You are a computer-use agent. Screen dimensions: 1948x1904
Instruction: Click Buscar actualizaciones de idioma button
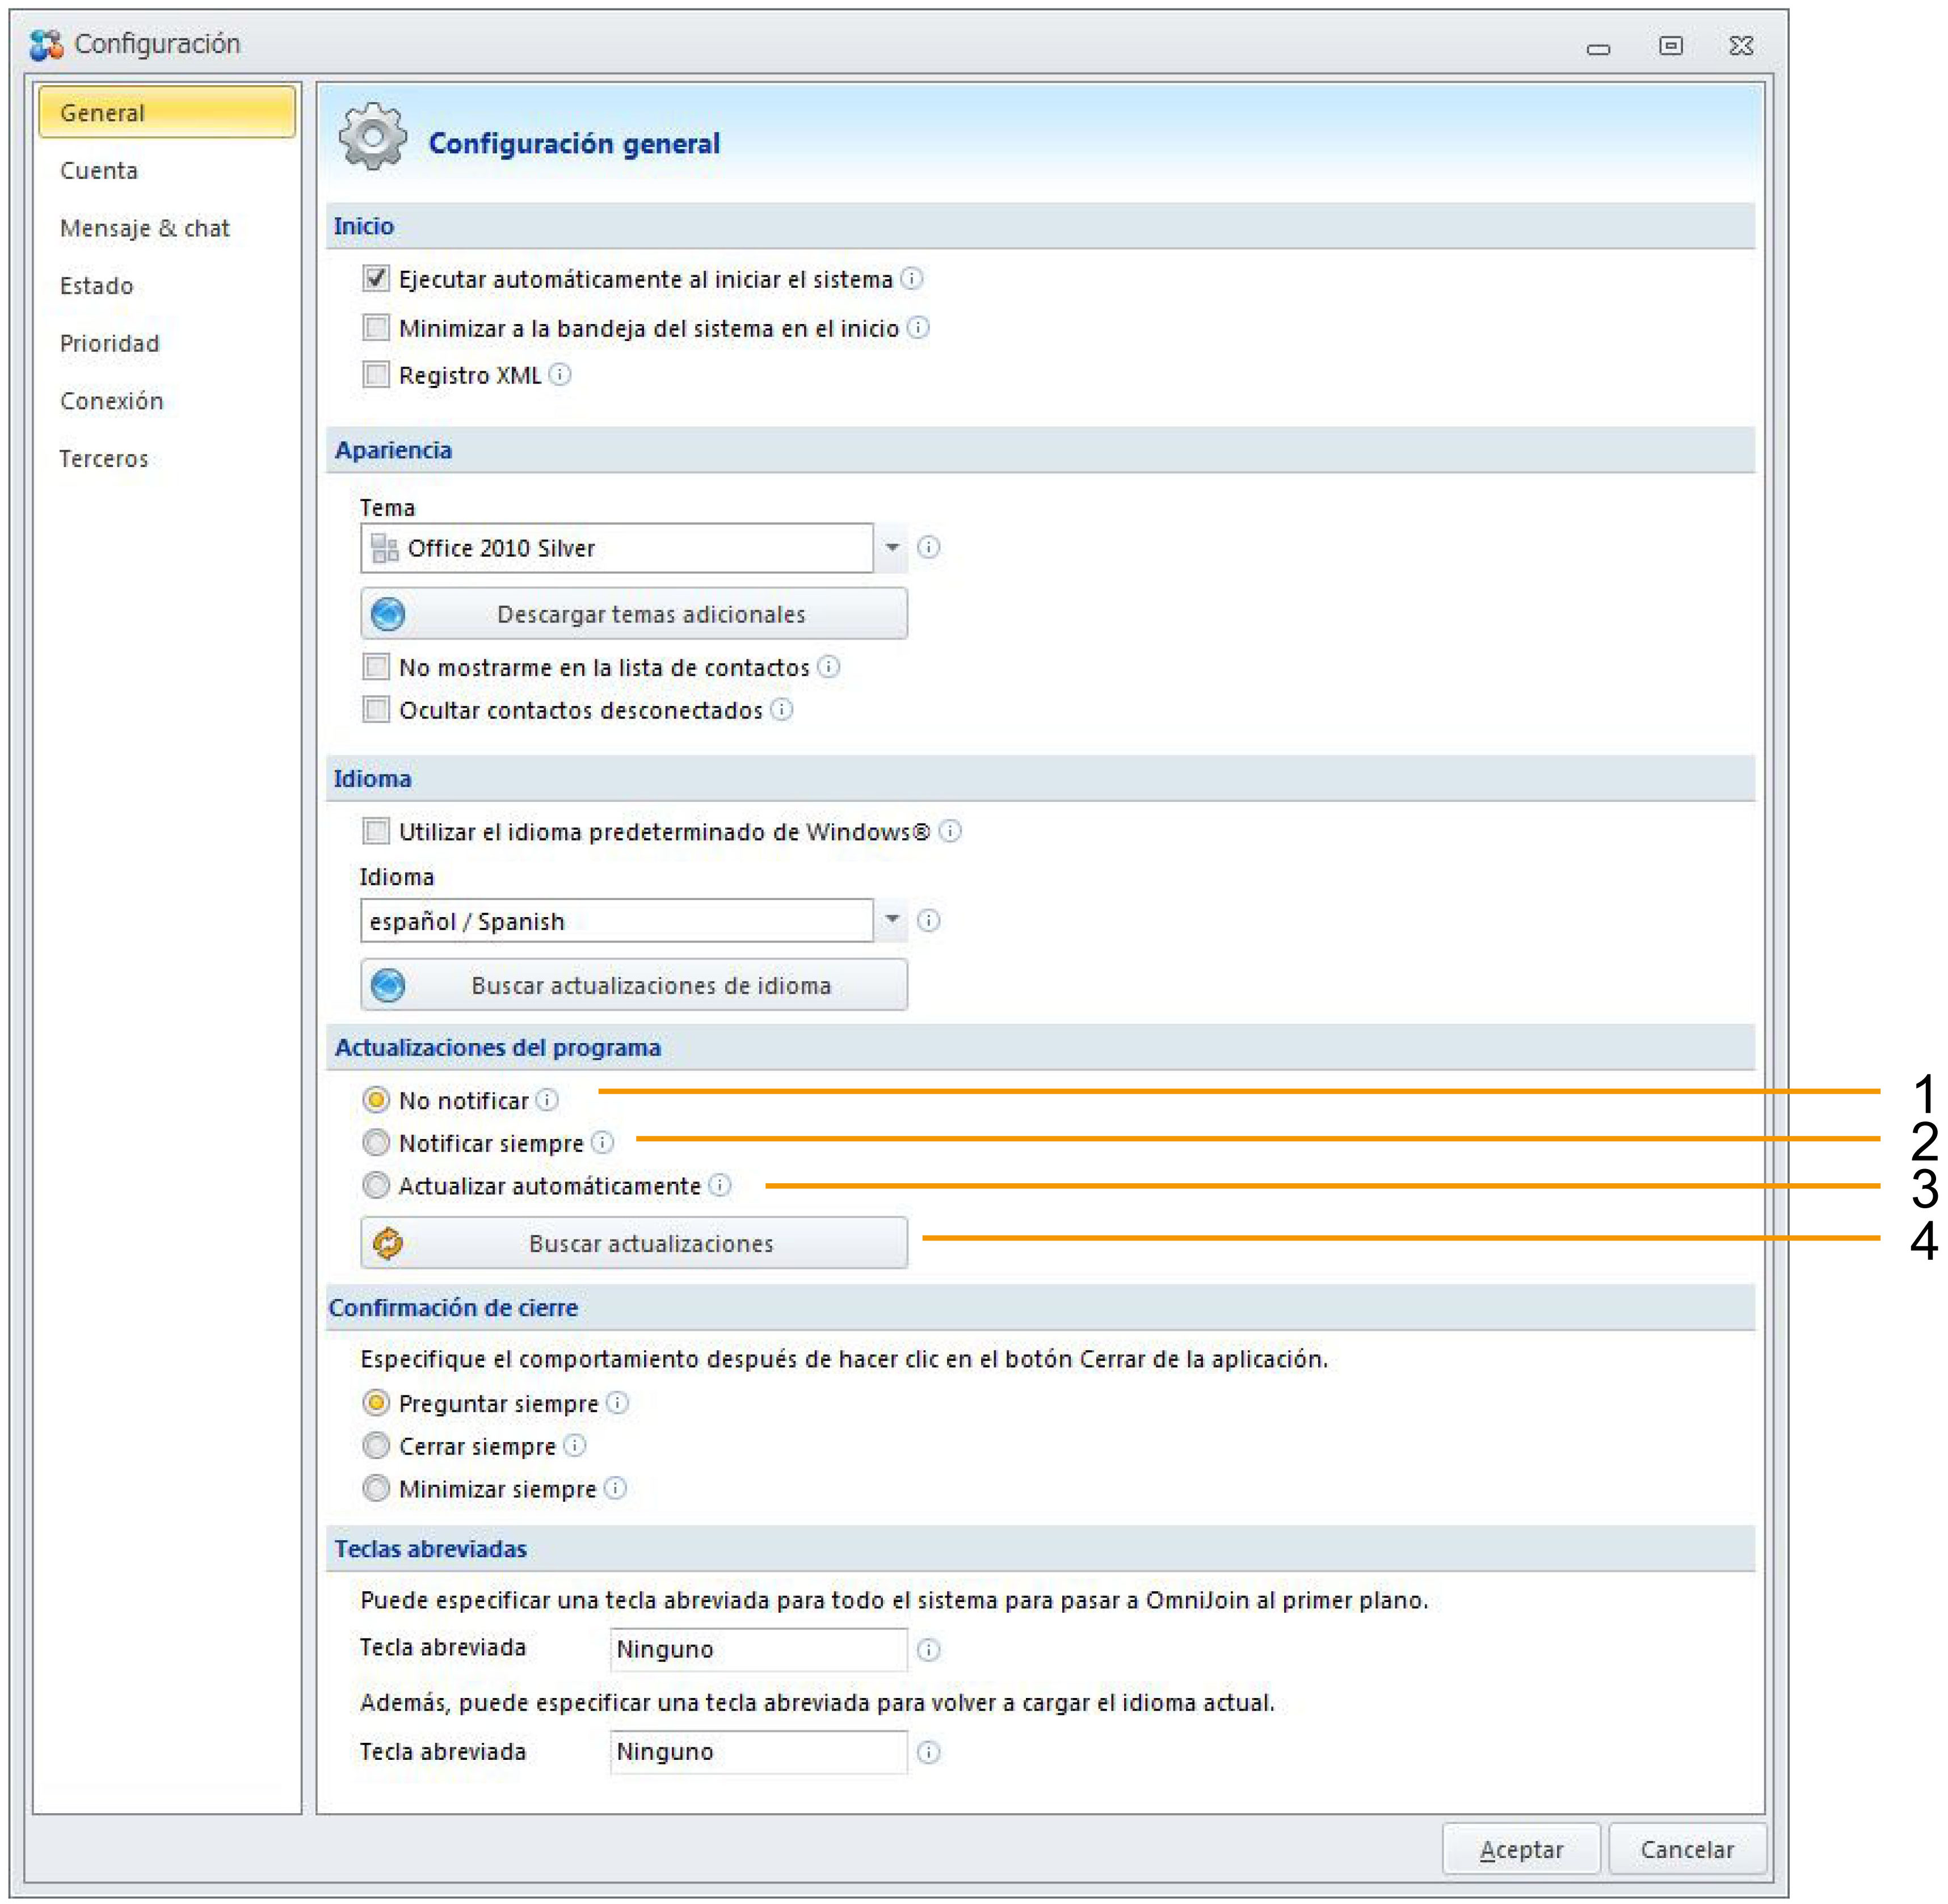pos(634,985)
